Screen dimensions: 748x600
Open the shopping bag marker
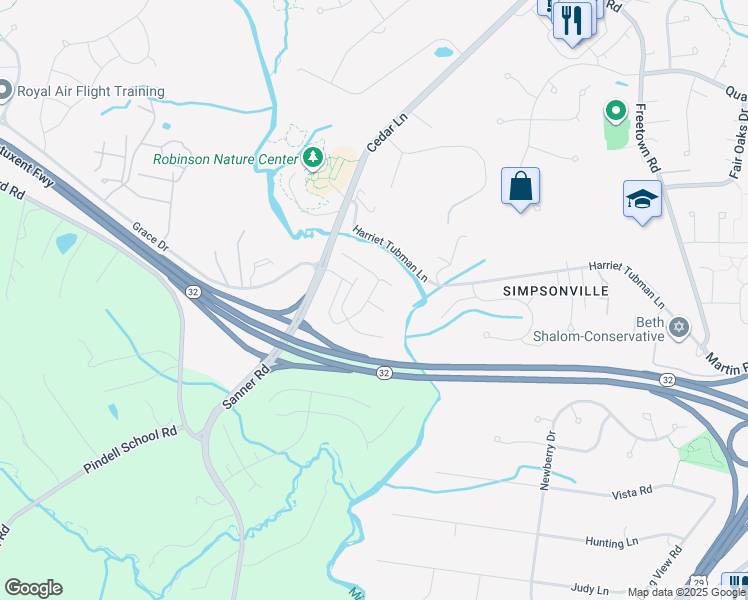point(520,188)
